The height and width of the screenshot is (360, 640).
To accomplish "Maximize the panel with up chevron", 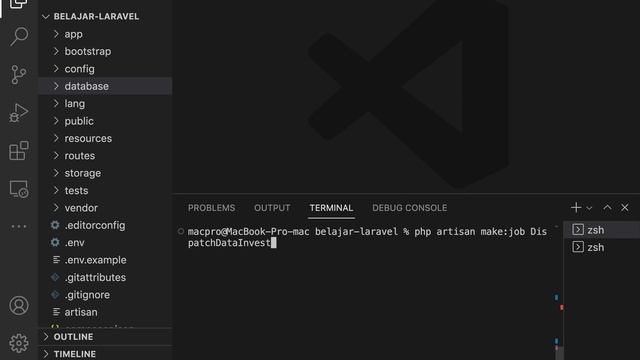I will pyautogui.click(x=607, y=207).
